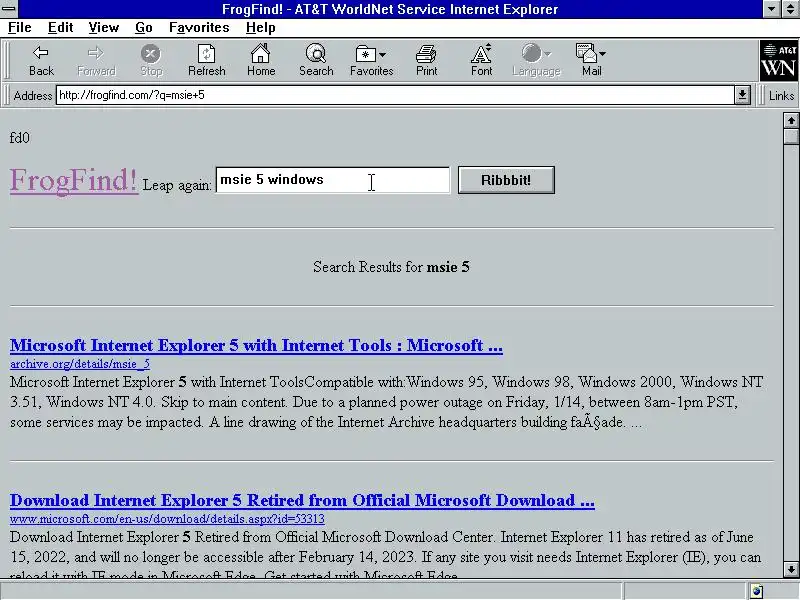The height and width of the screenshot is (600, 800).
Task: Go back with the Back toolbar button
Action: [41, 60]
